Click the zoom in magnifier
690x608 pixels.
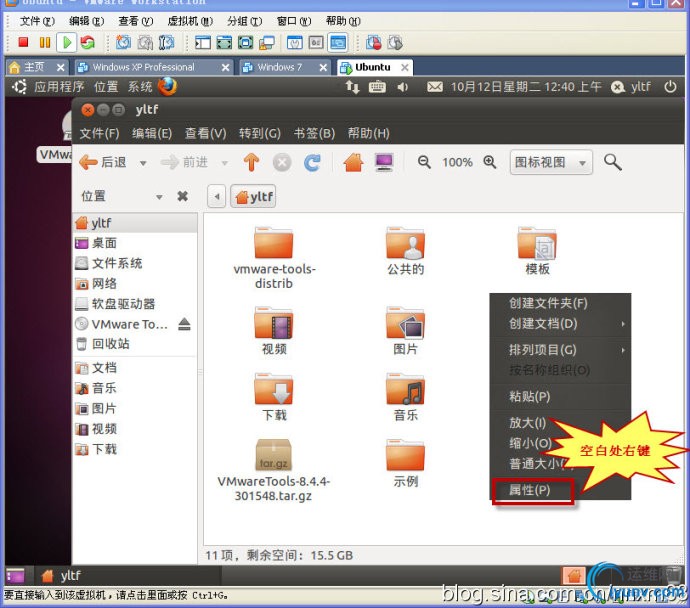coord(490,162)
